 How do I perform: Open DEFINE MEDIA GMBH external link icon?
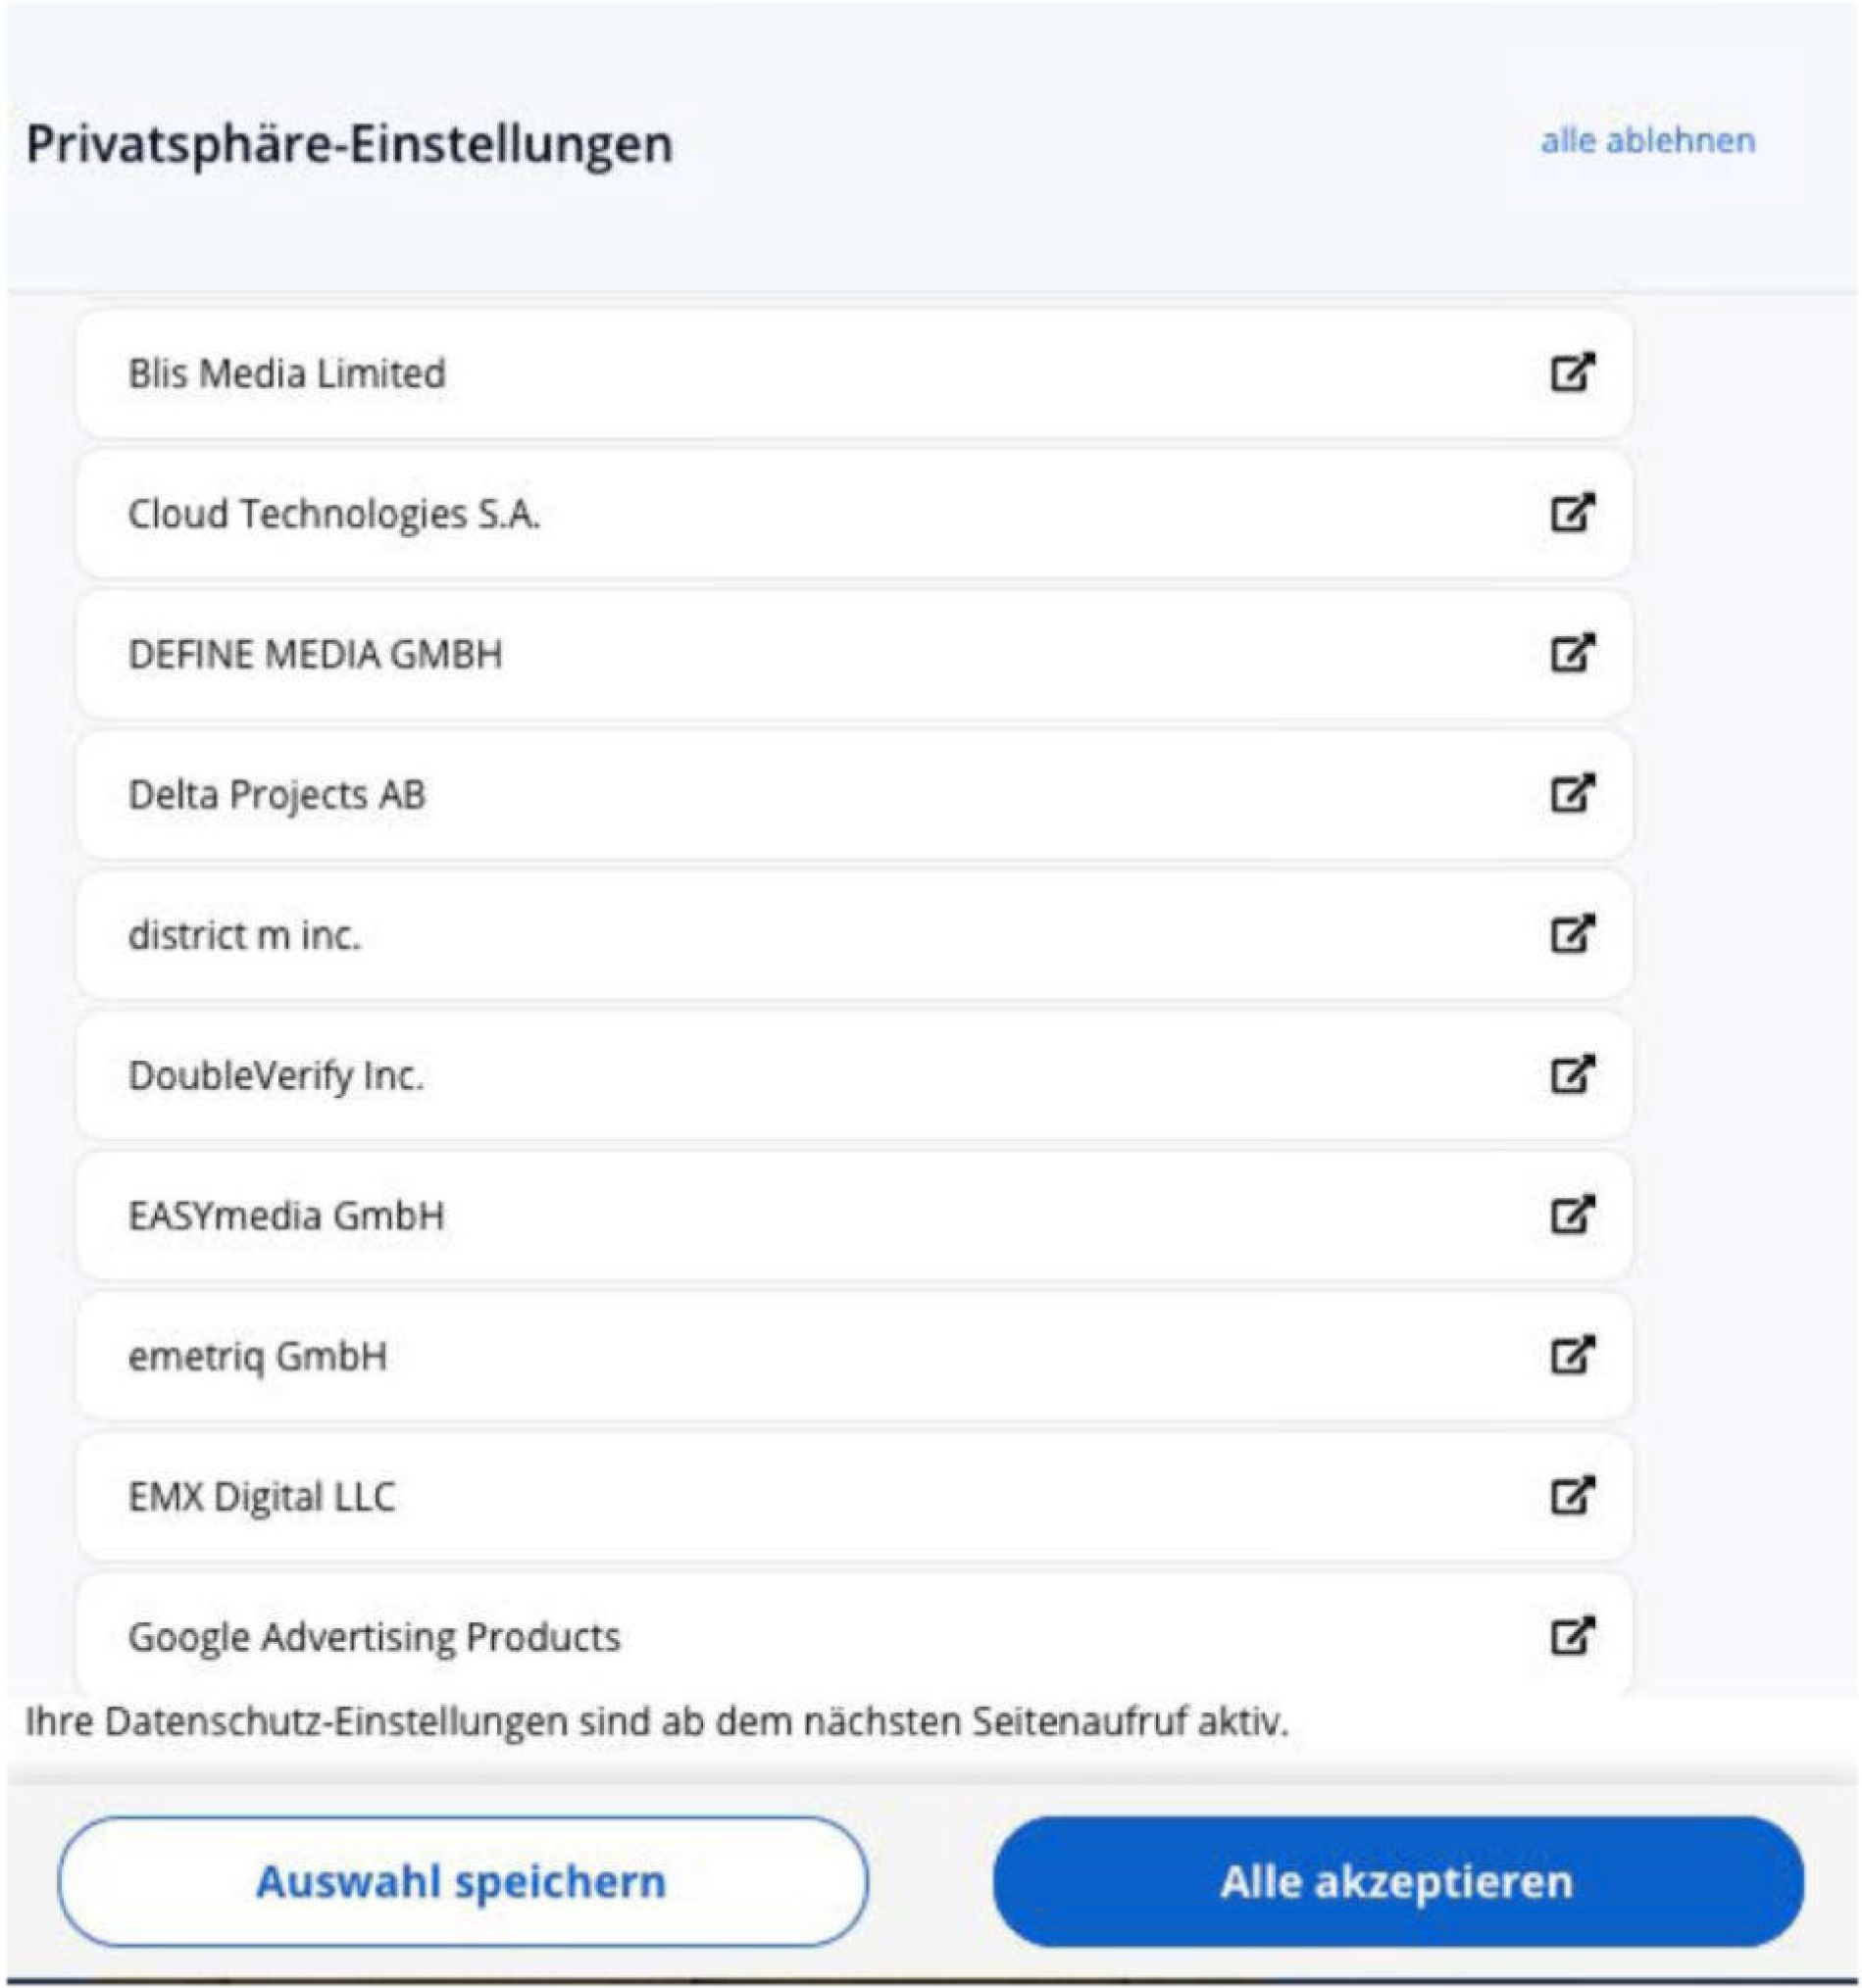1571,654
